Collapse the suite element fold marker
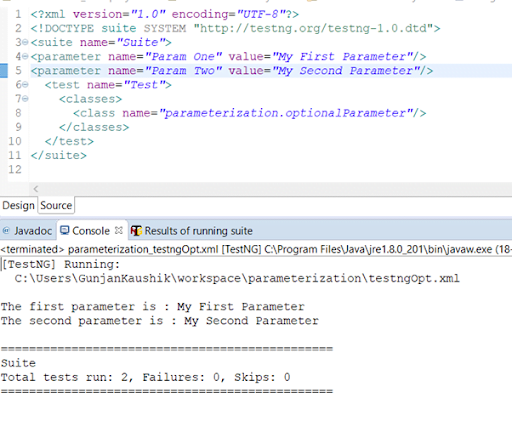This screenshot has width=512, height=421. coord(25,42)
